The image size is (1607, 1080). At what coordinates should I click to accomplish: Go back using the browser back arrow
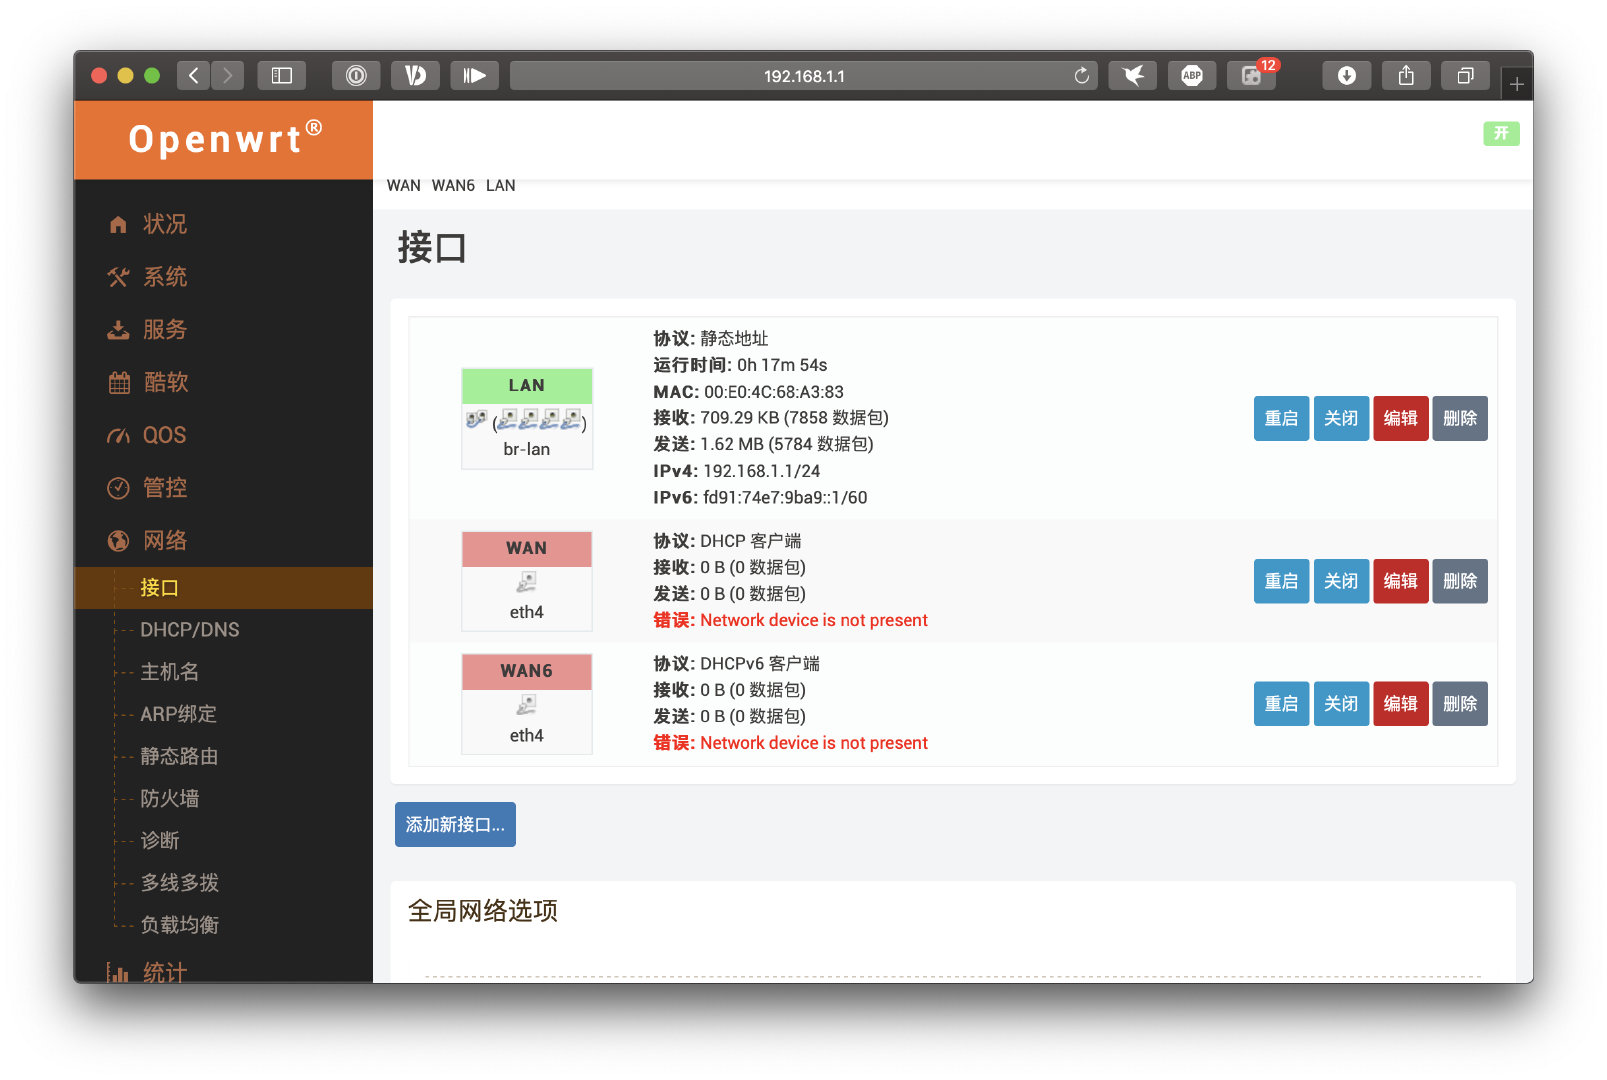194,76
